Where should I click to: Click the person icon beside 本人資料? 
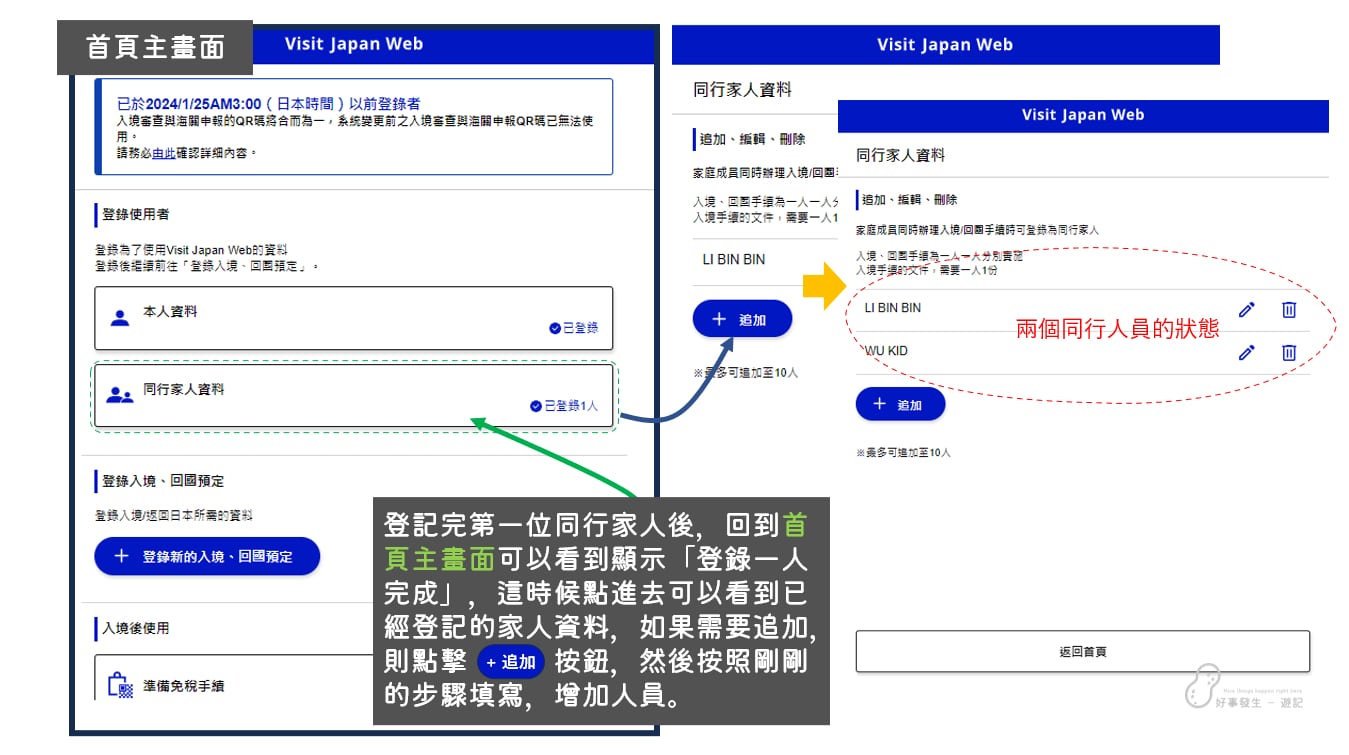point(120,318)
